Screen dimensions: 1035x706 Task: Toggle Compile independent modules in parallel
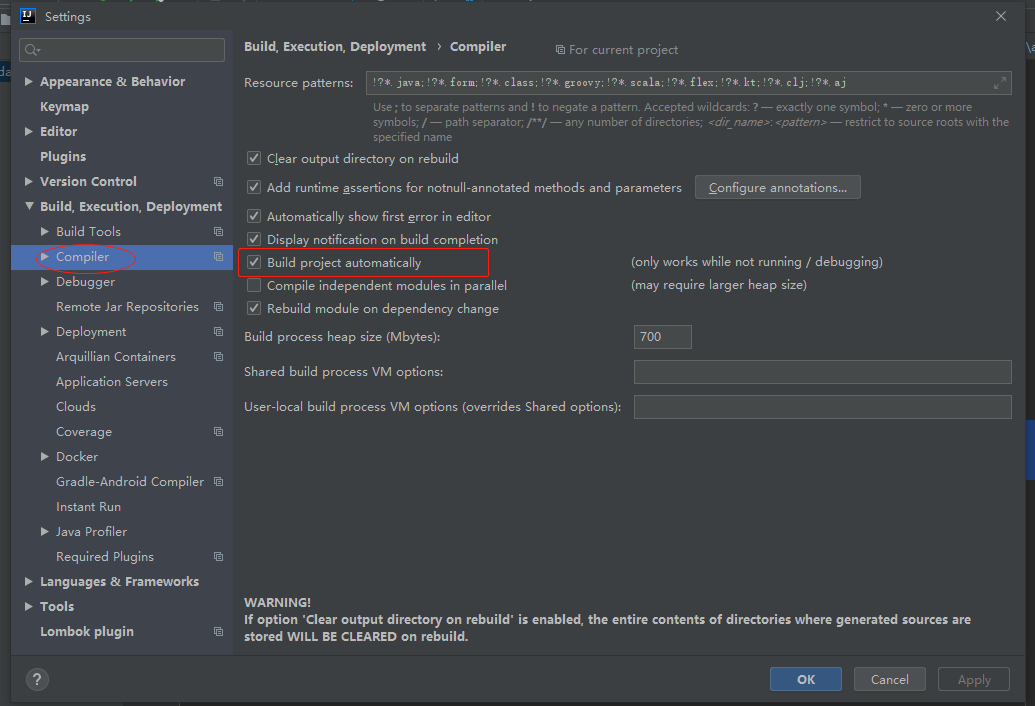[x=254, y=286]
